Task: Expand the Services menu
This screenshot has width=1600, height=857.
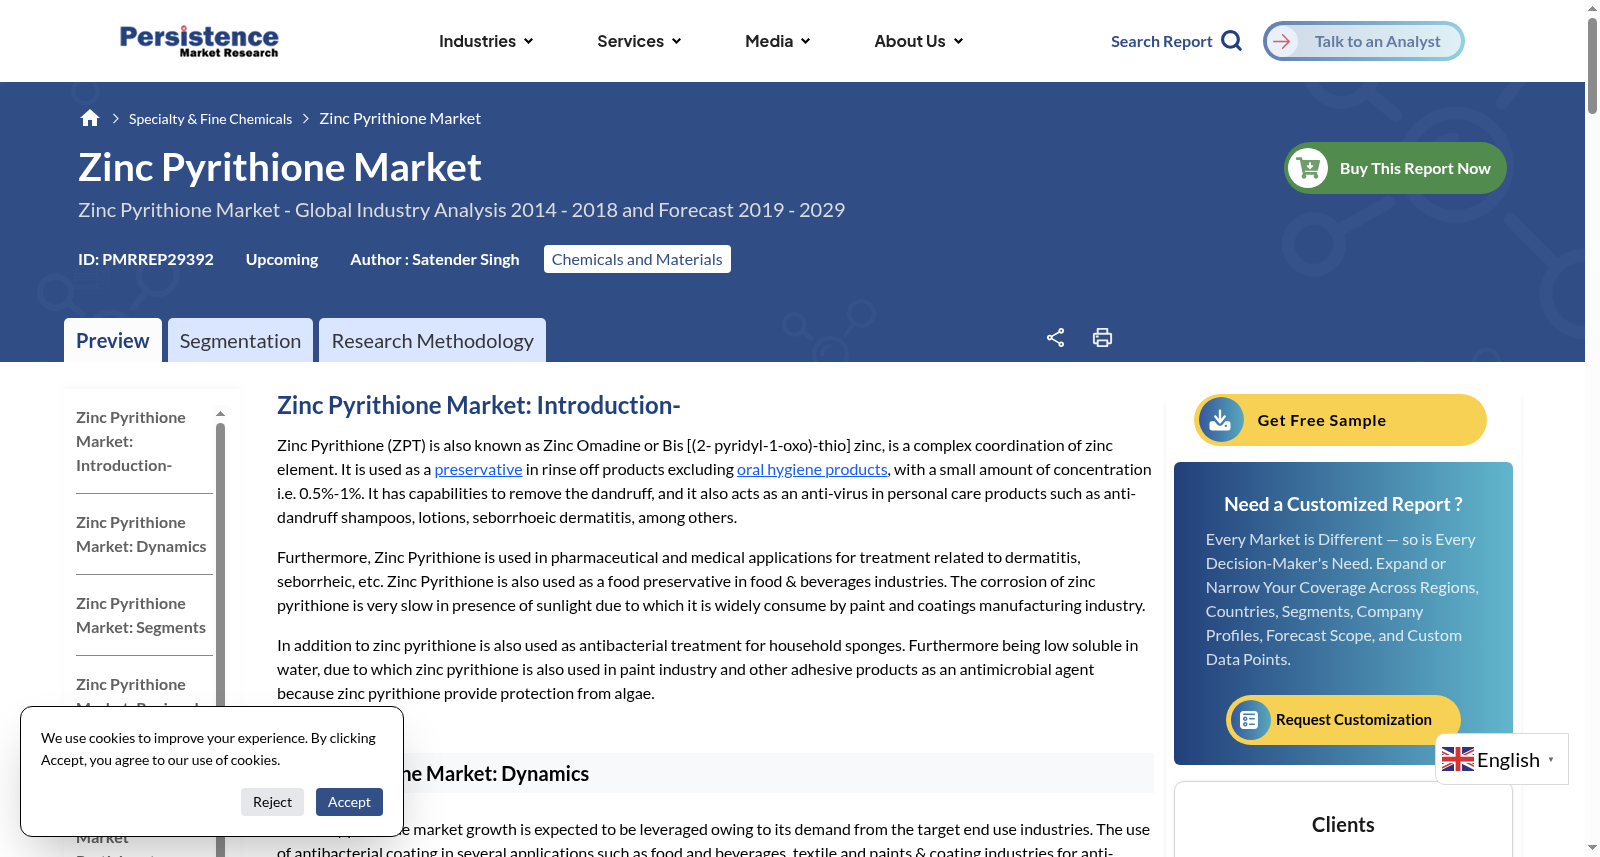Action: coord(639,41)
